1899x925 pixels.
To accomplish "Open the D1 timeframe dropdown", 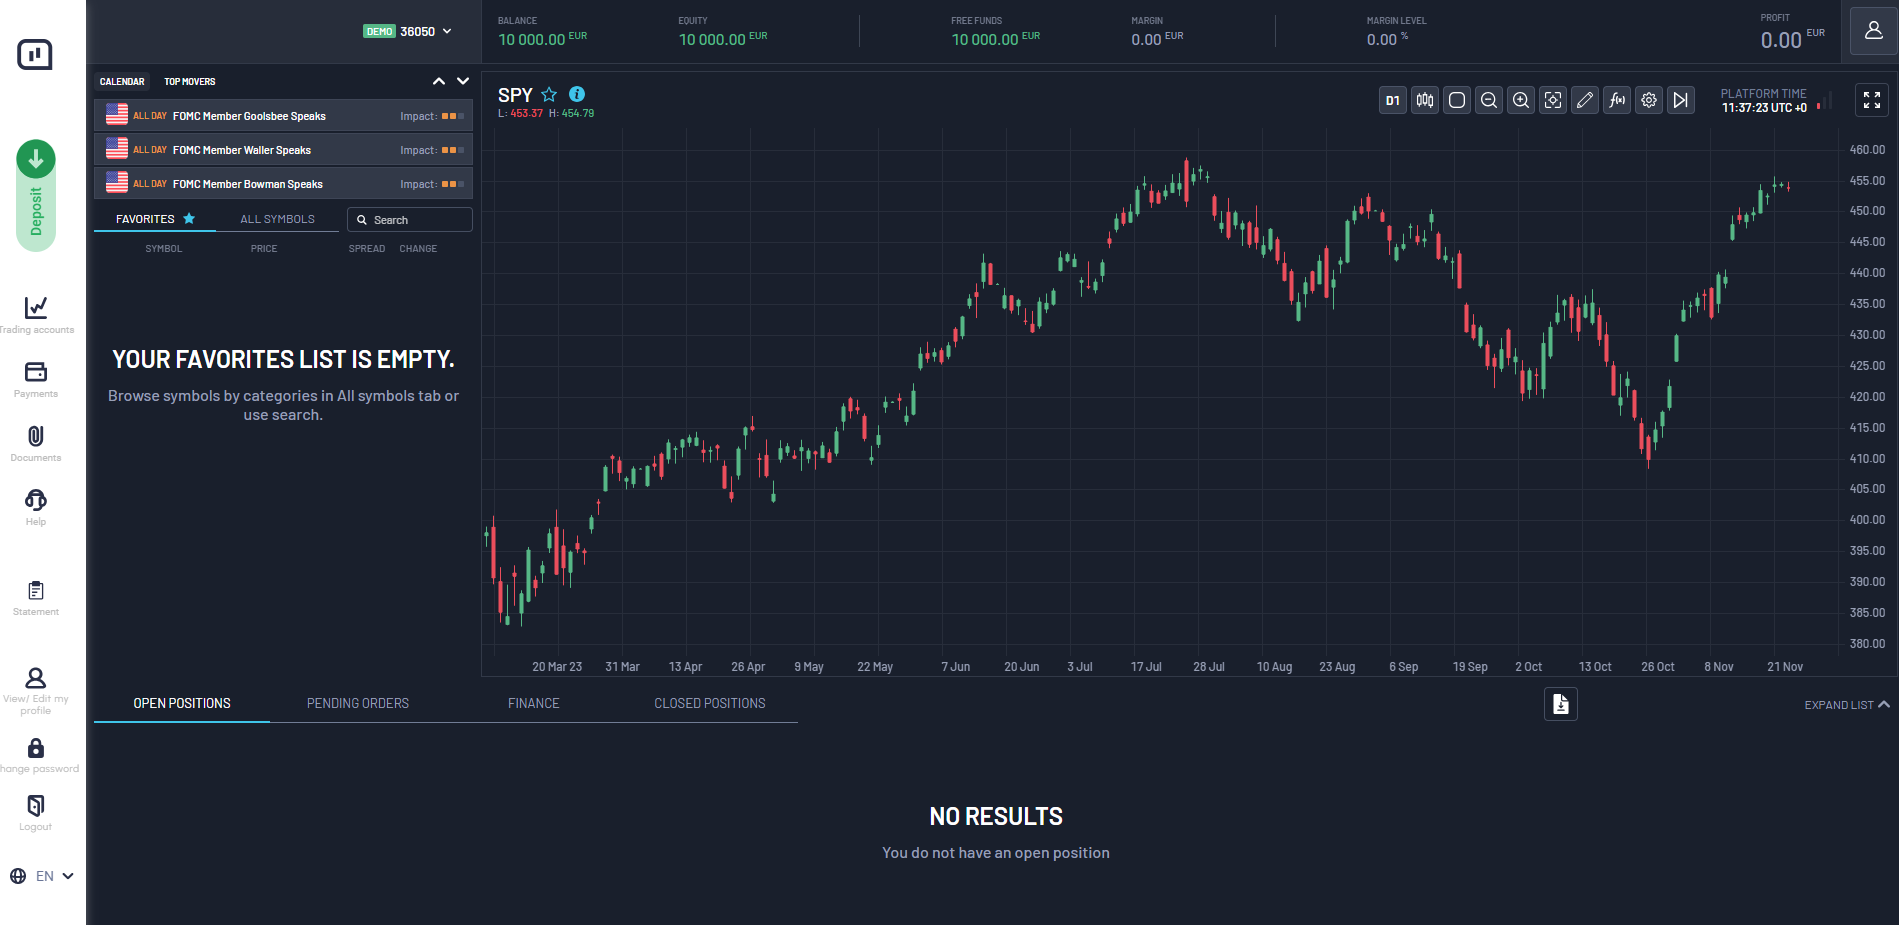I will pos(1393,100).
